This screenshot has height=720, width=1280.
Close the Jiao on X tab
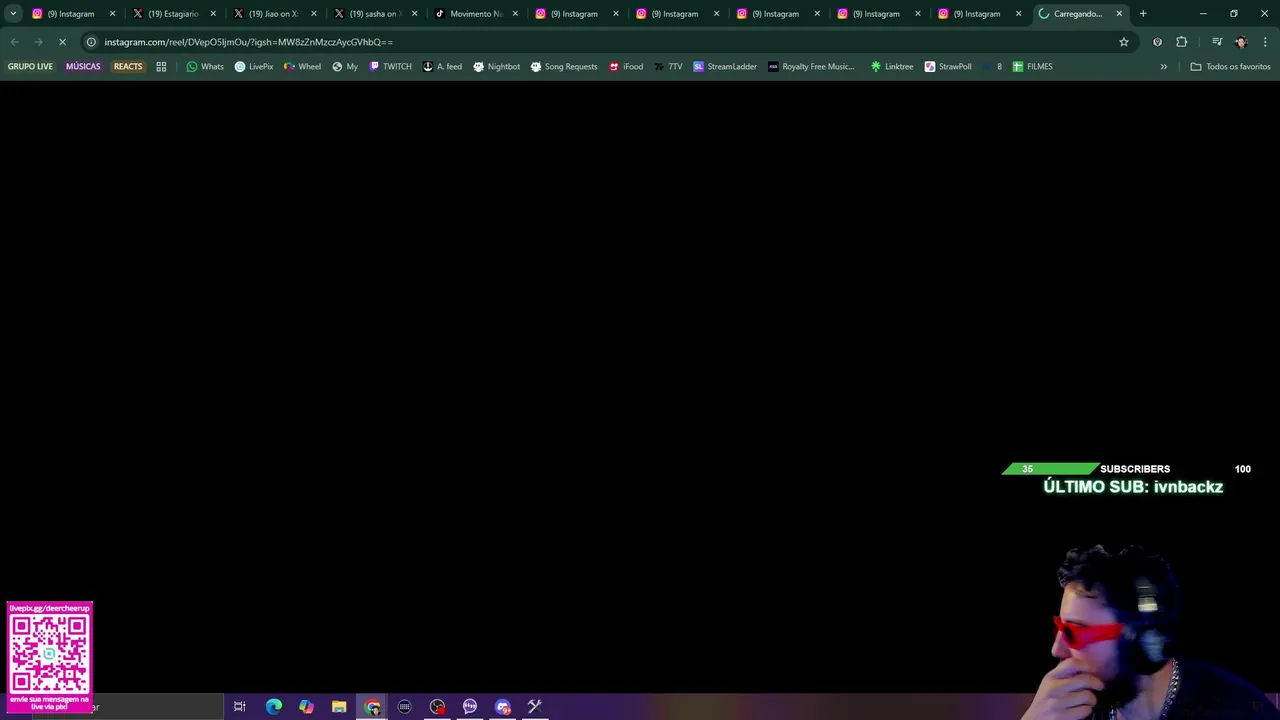pos(314,14)
